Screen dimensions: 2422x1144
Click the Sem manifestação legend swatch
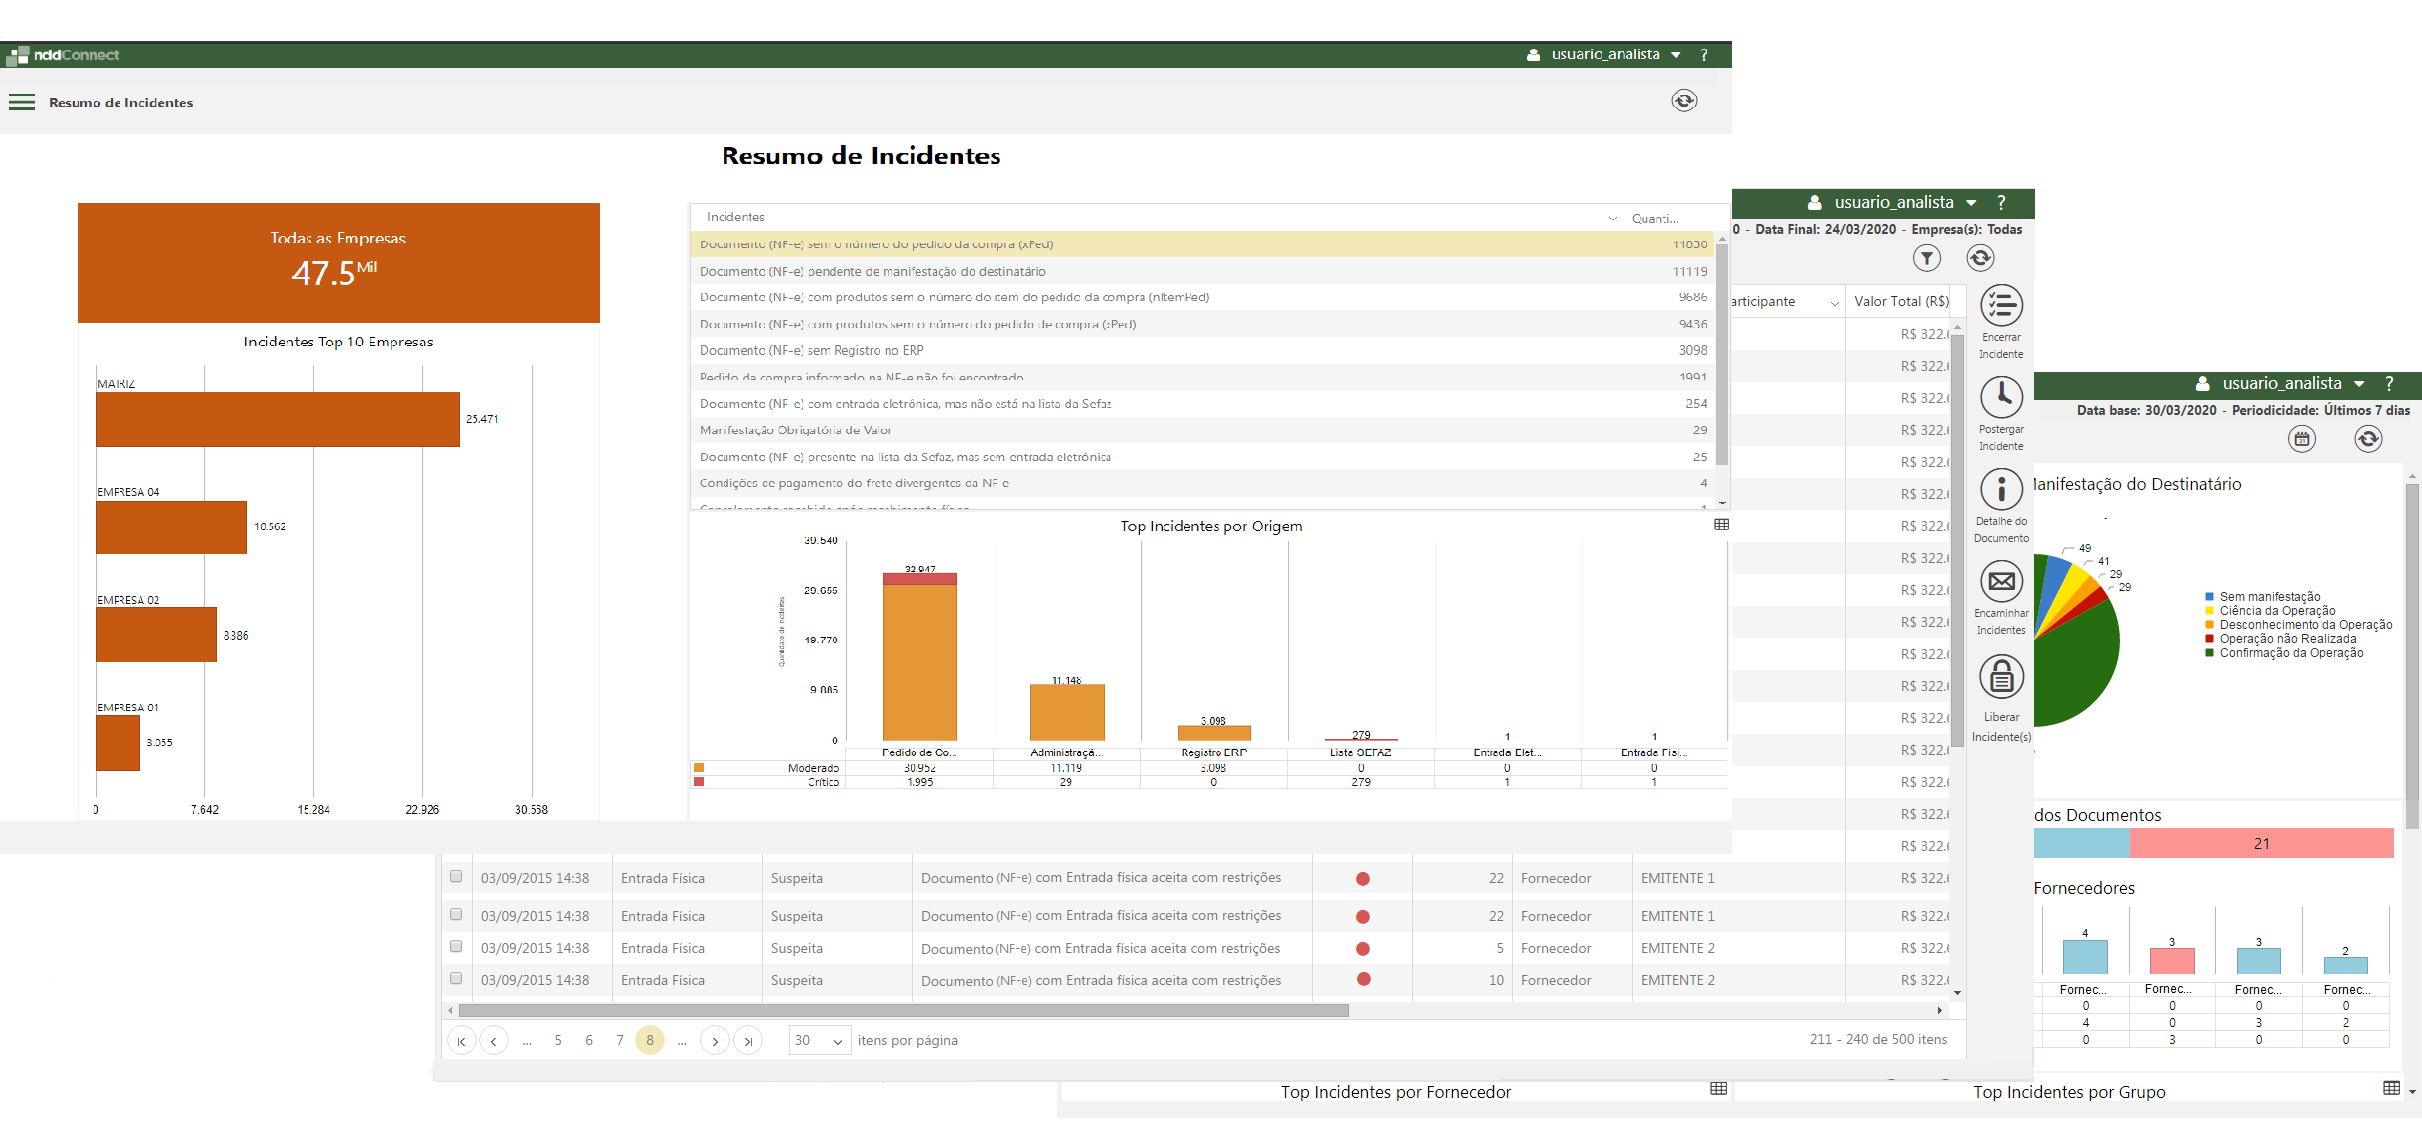[2209, 597]
